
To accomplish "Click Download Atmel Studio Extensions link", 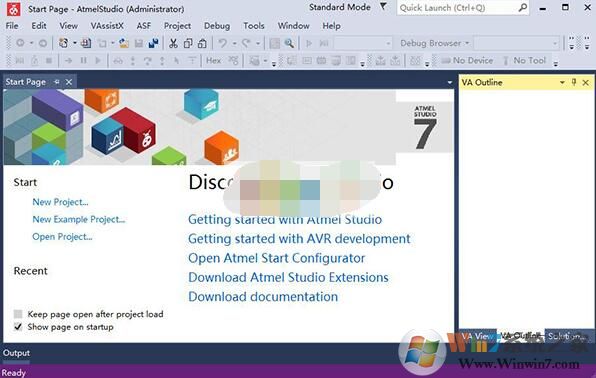I will tap(288, 277).
